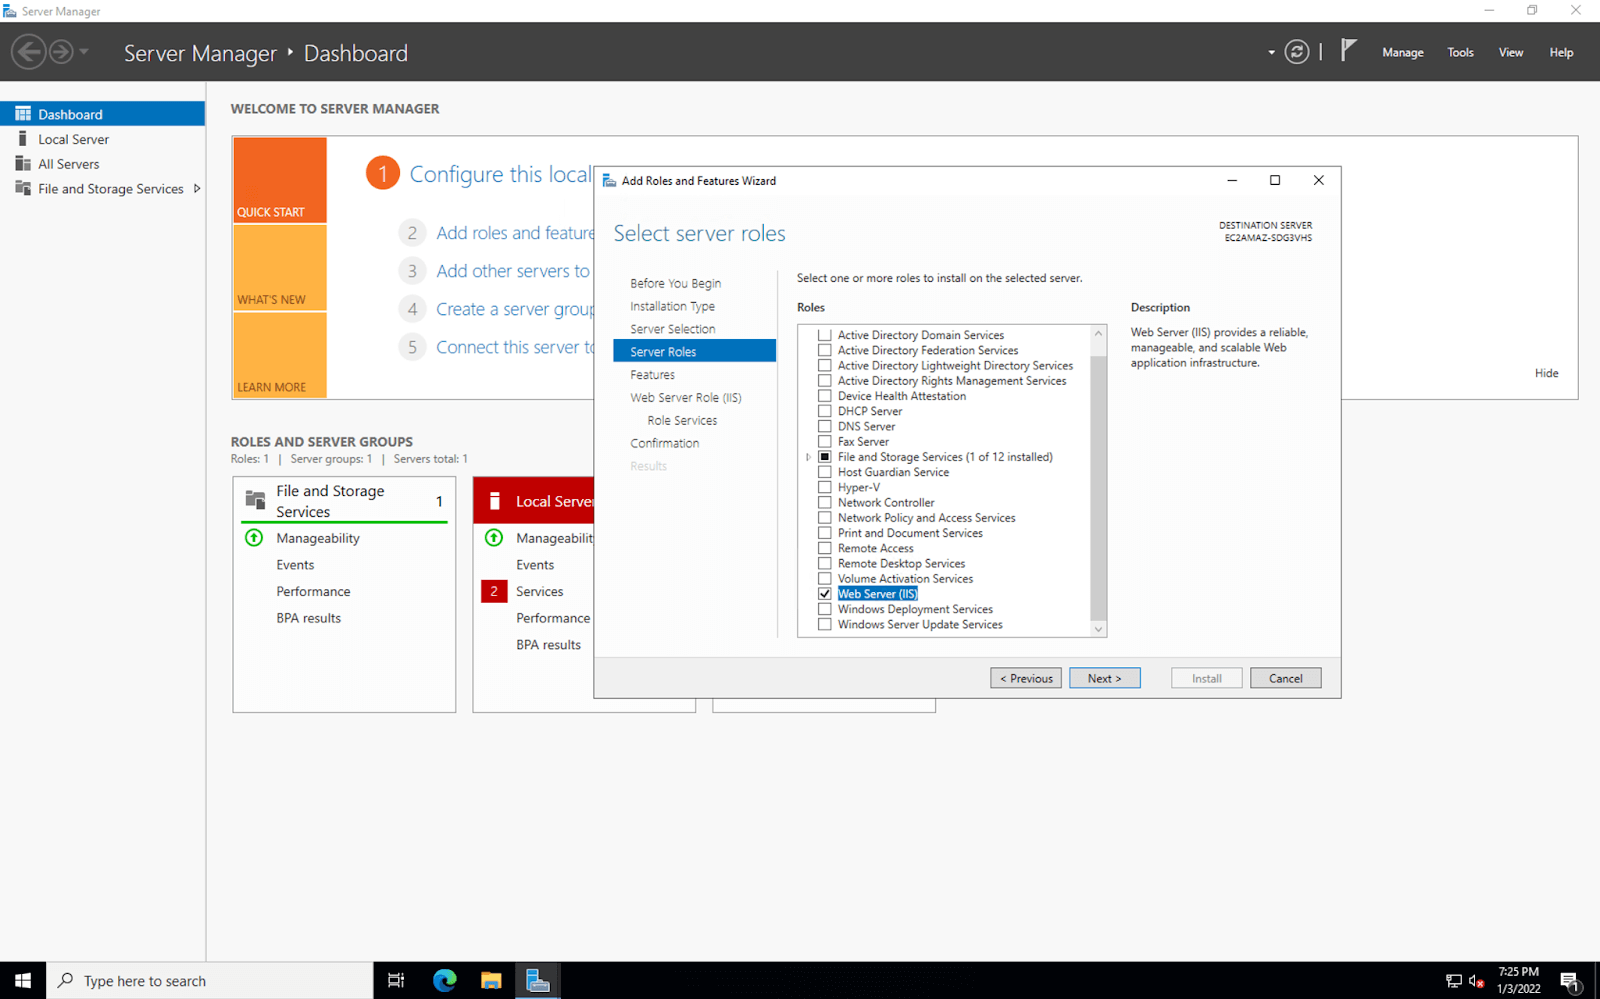
Task: Click Add roles and features link
Action: pyautogui.click(x=515, y=233)
